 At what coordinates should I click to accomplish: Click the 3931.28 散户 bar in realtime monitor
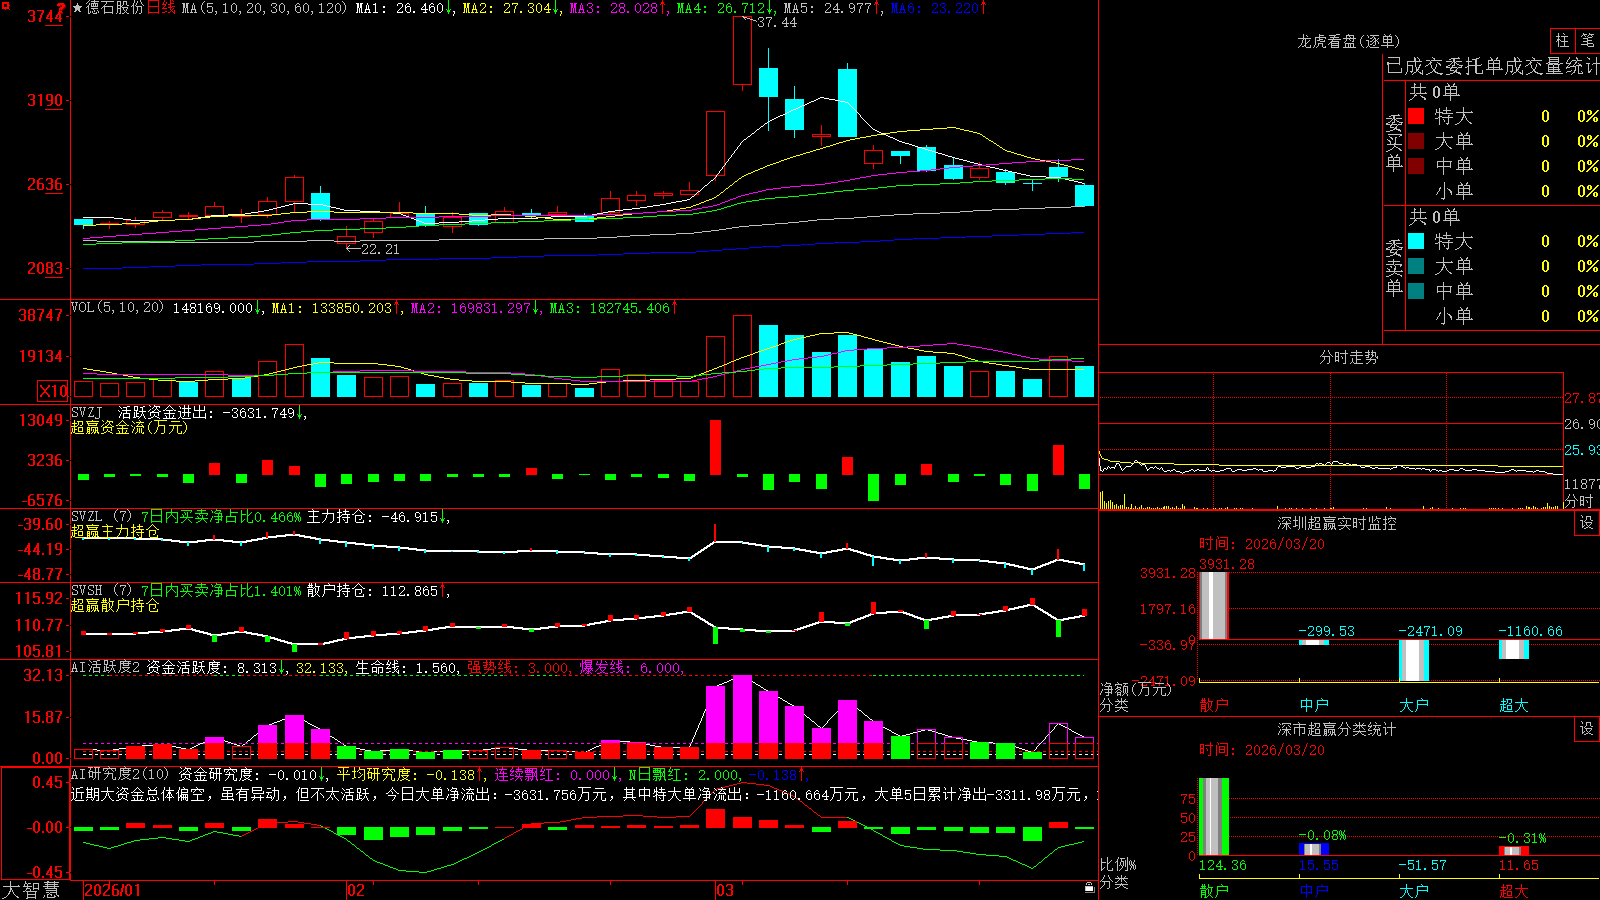tap(1213, 606)
